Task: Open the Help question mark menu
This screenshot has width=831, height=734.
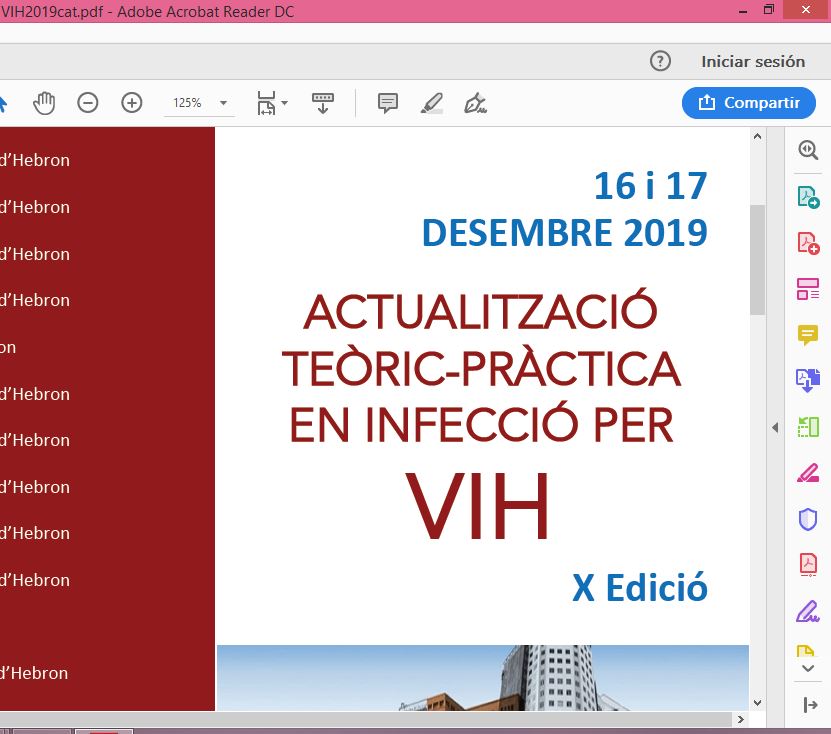Action: coord(660,61)
